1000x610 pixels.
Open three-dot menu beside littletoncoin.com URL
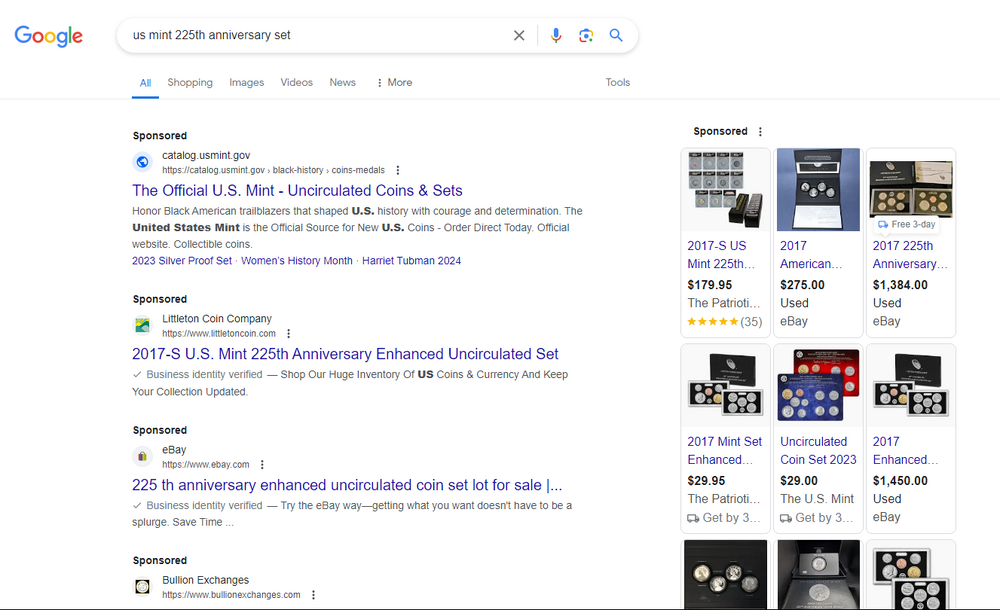coord(288,334)
